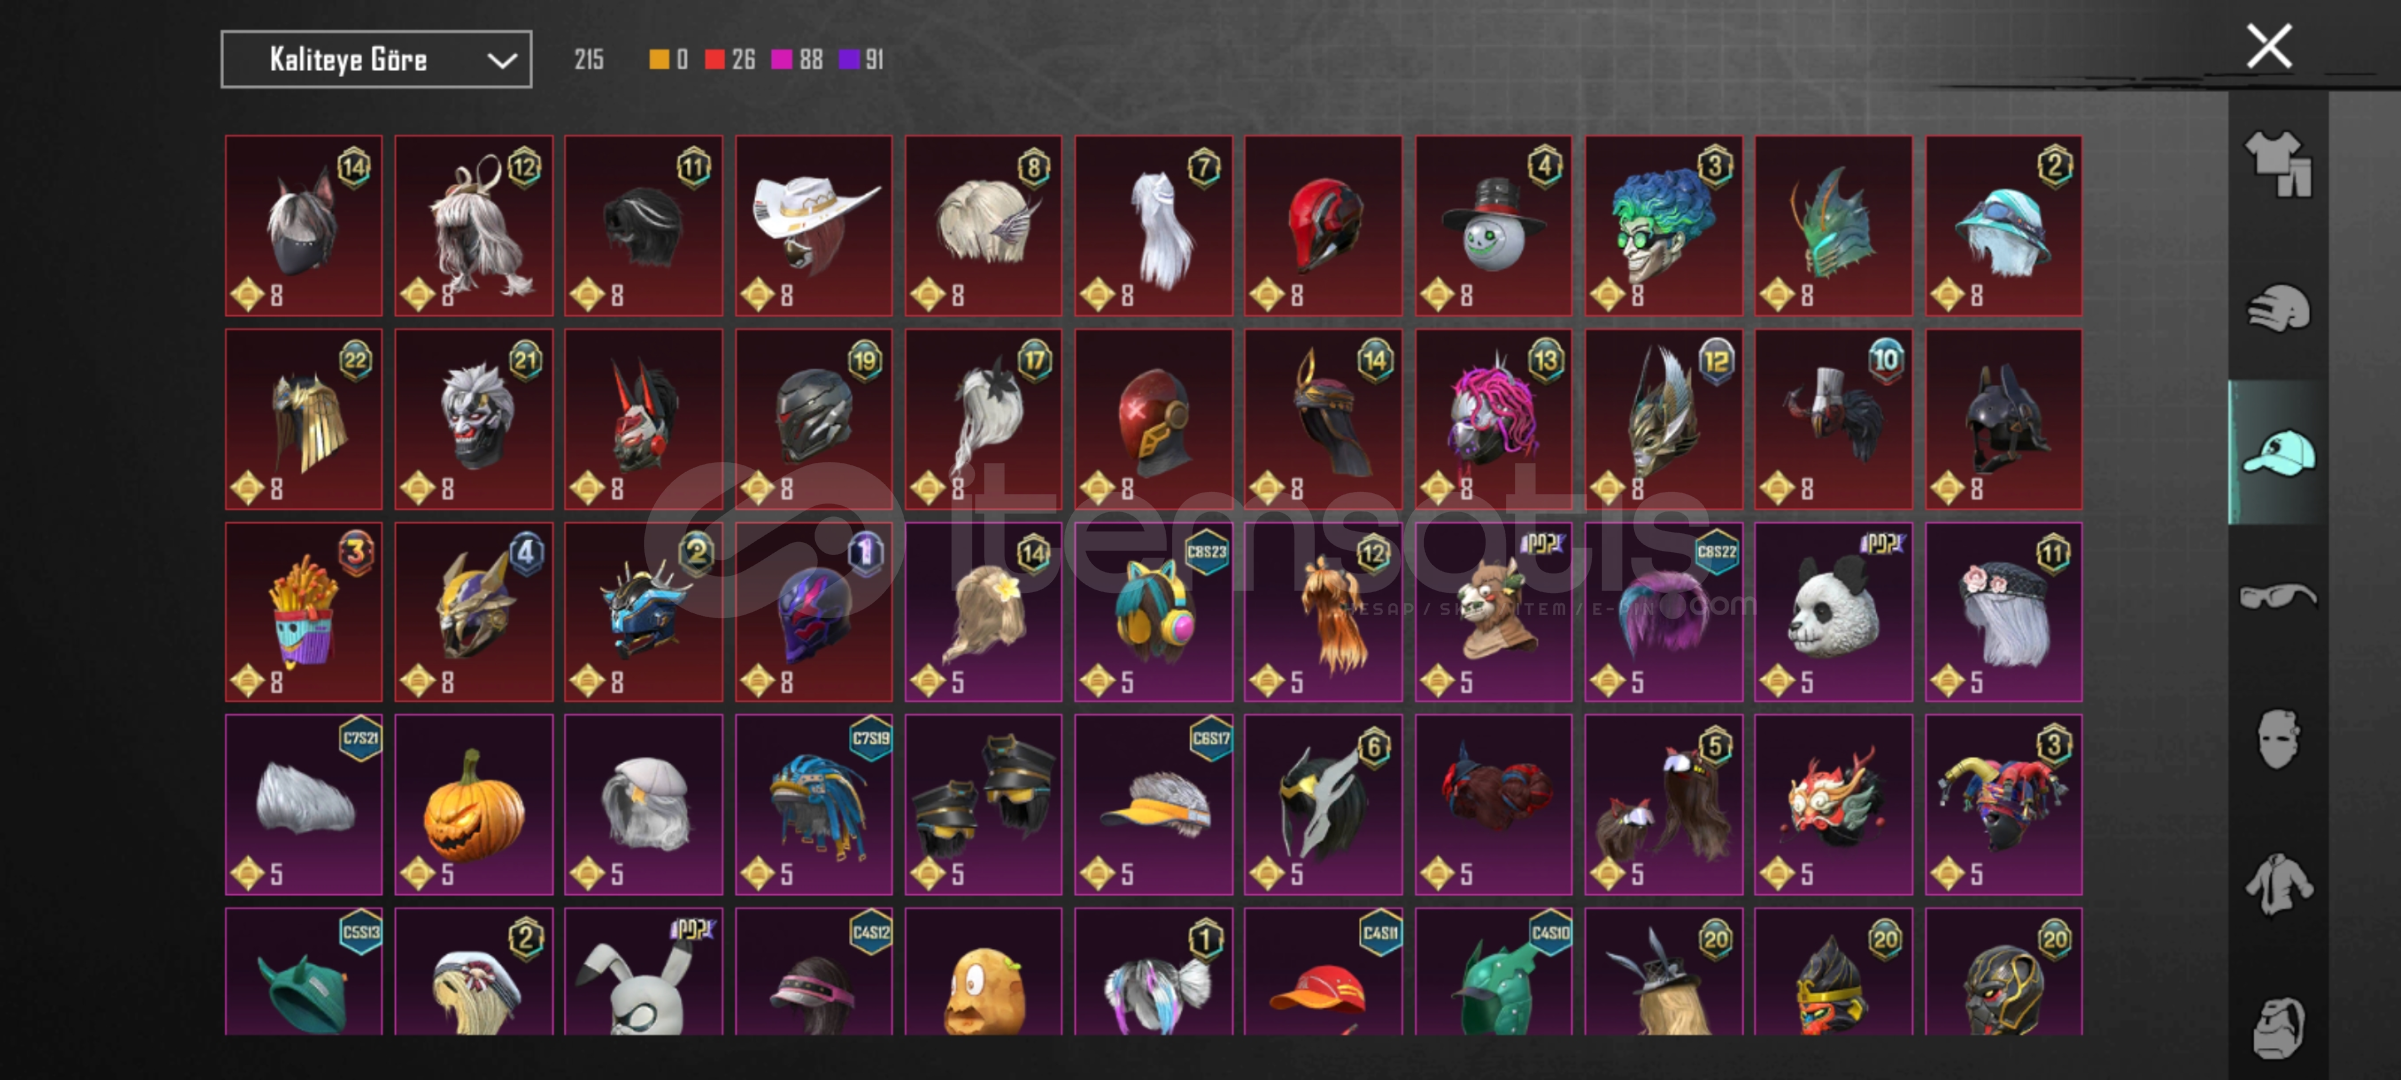Select the snowman head with top hat
The width and height of the screenshot is (2401, 1080).
(1494, 226)
